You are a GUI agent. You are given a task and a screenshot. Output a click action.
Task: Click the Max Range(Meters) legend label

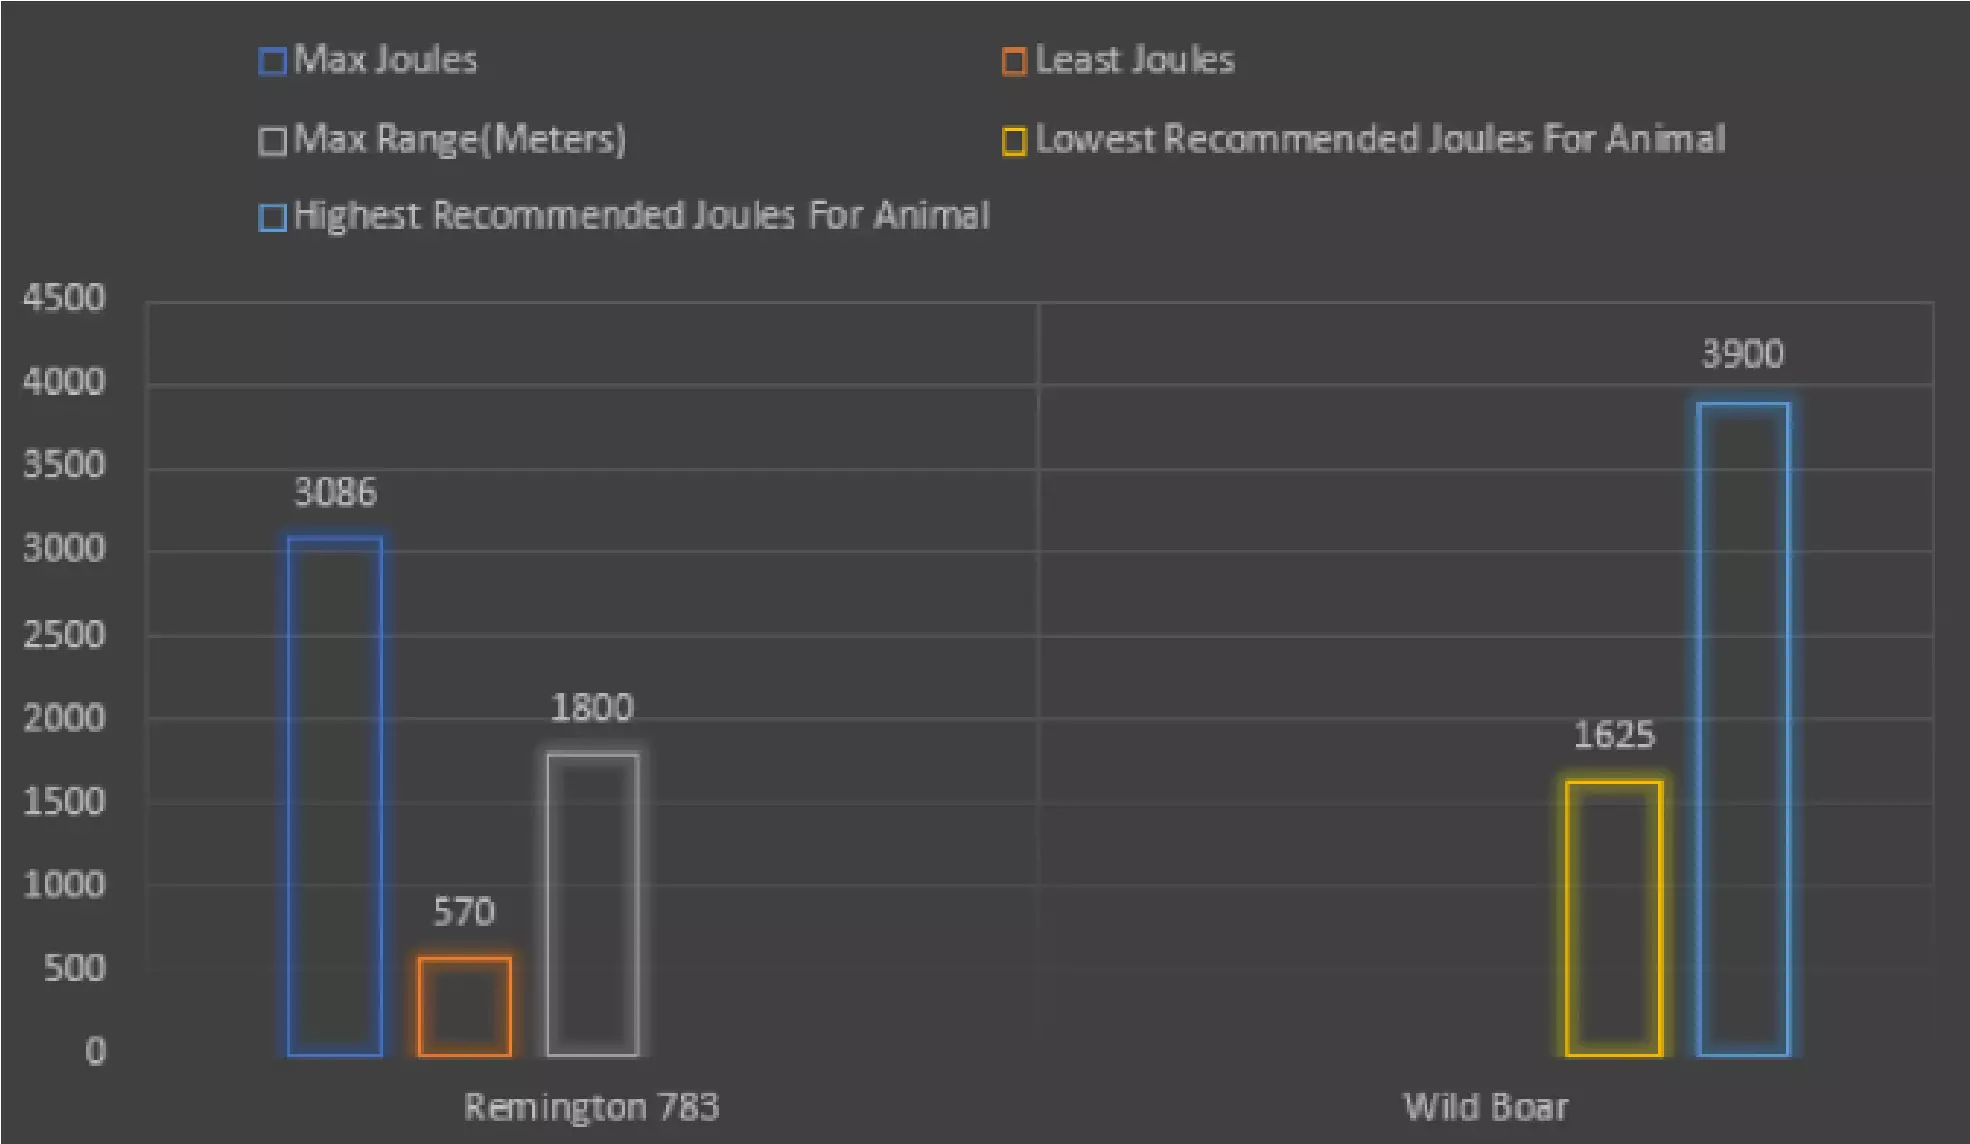[460, 139]
